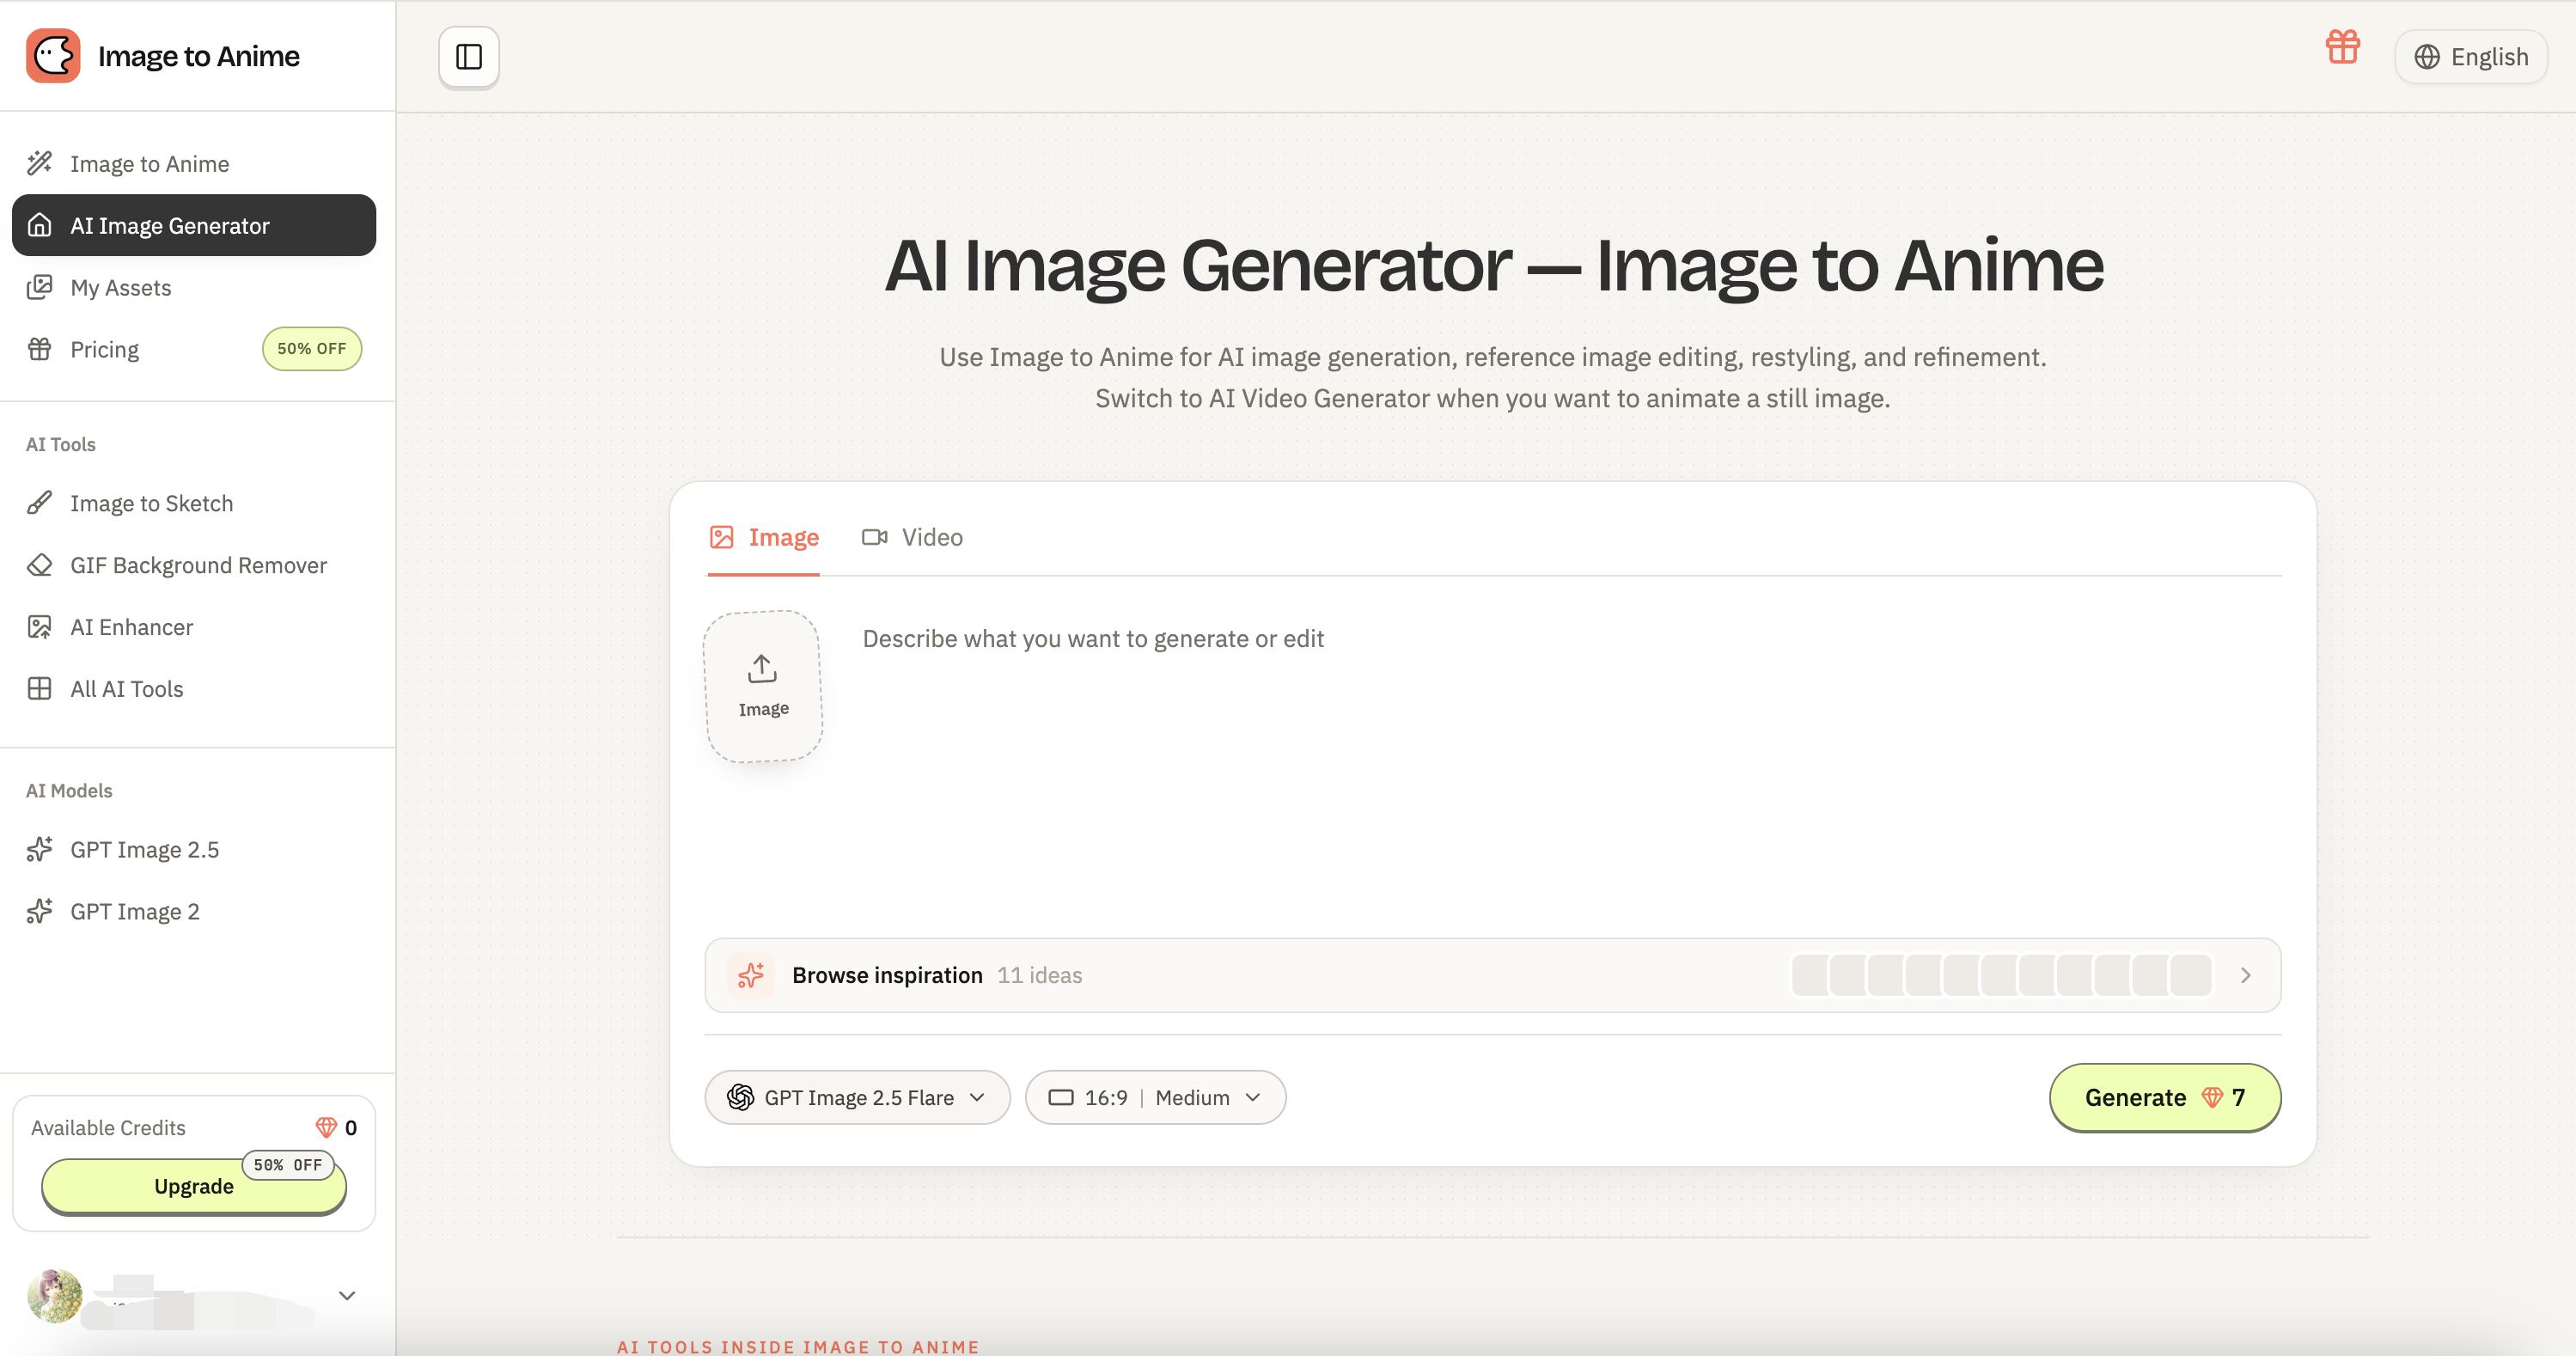Screen dimensions: 2576x1356
Task: Expand the user account menu chevron
Action: tap(347, 1295)
